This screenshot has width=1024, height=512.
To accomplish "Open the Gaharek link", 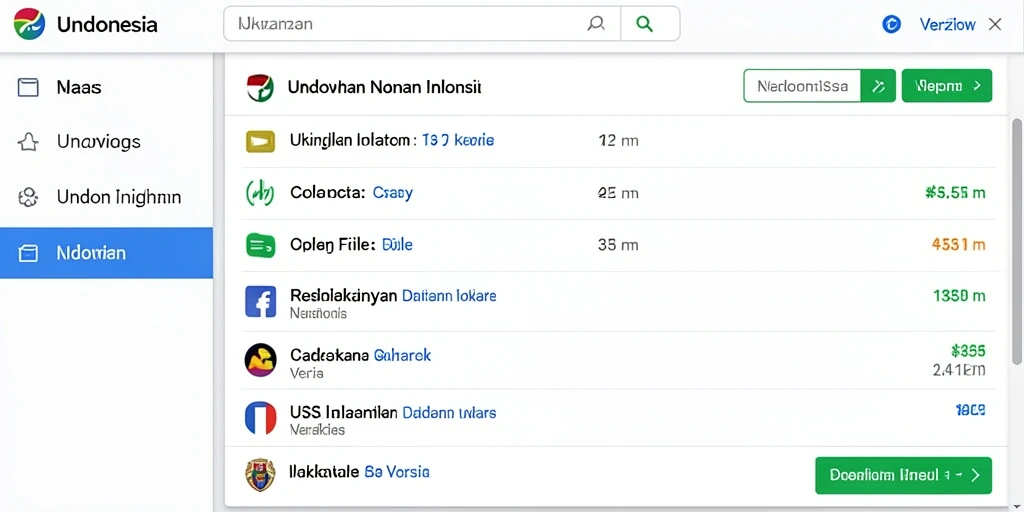I will [402, 355].
